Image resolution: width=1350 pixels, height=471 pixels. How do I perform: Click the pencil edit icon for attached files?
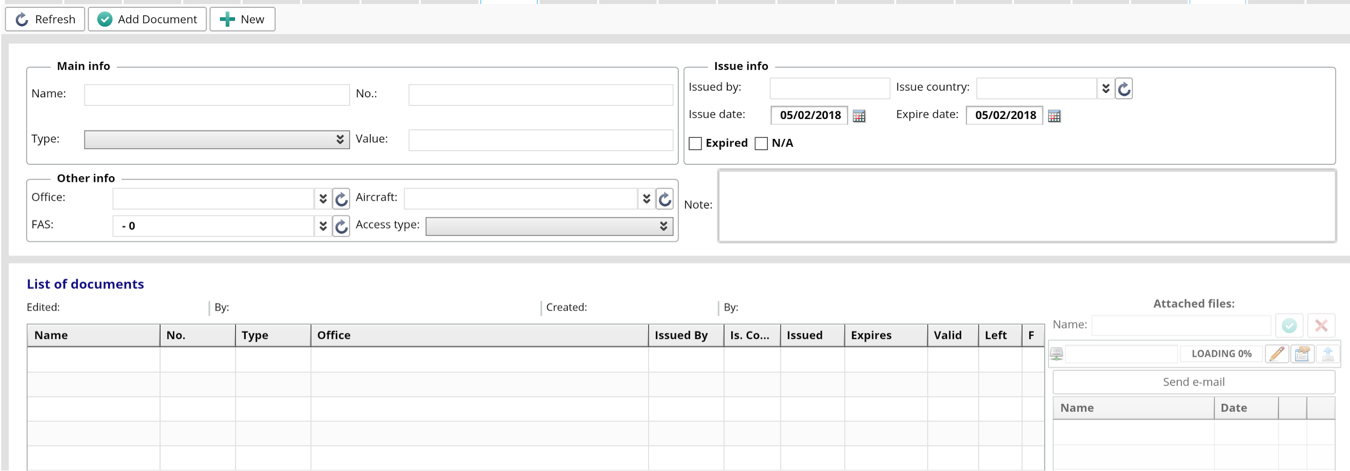[1277, 354]
